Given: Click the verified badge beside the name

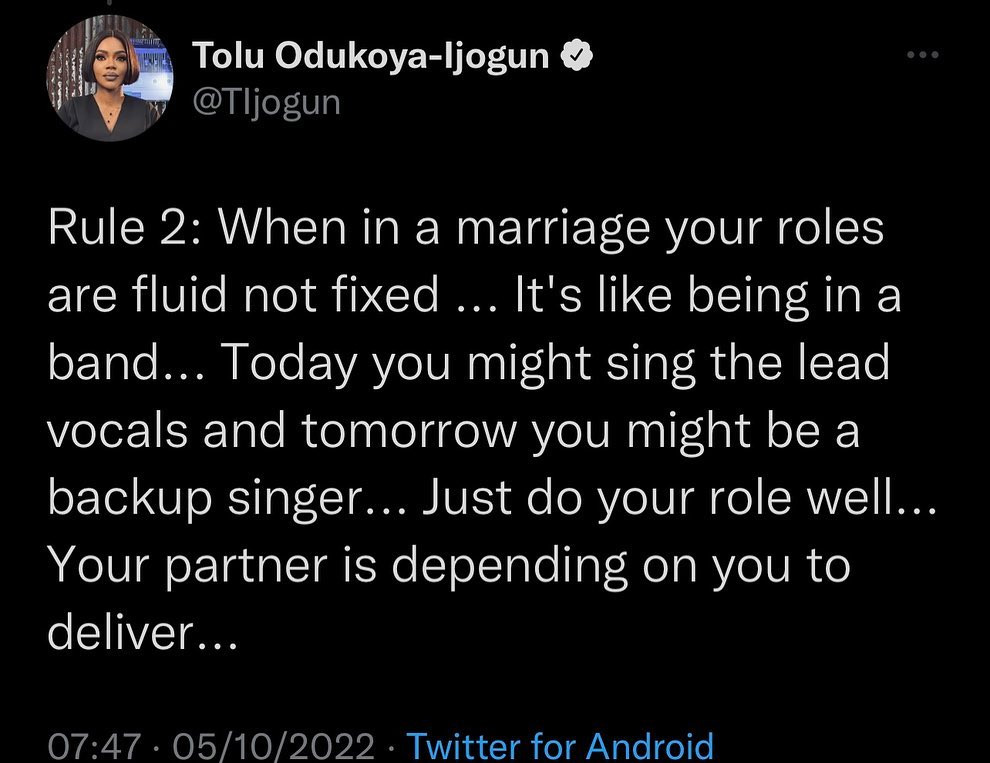Looking at the screenshot, I should pyautogui.click(x=577, y=58).
